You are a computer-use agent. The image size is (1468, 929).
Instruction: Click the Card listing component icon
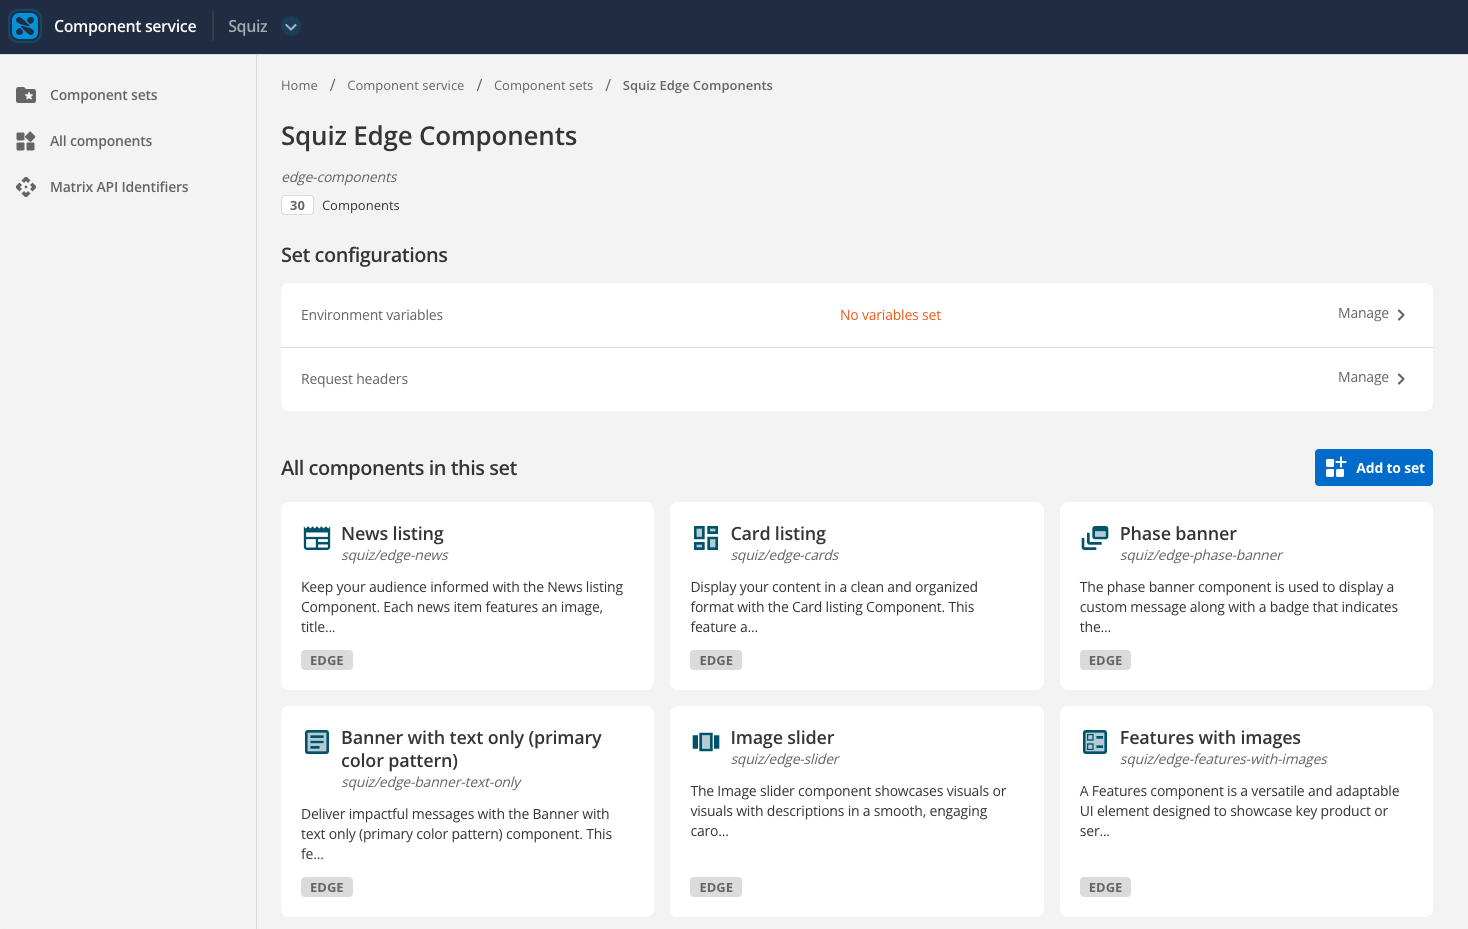(x=706, y=538)
